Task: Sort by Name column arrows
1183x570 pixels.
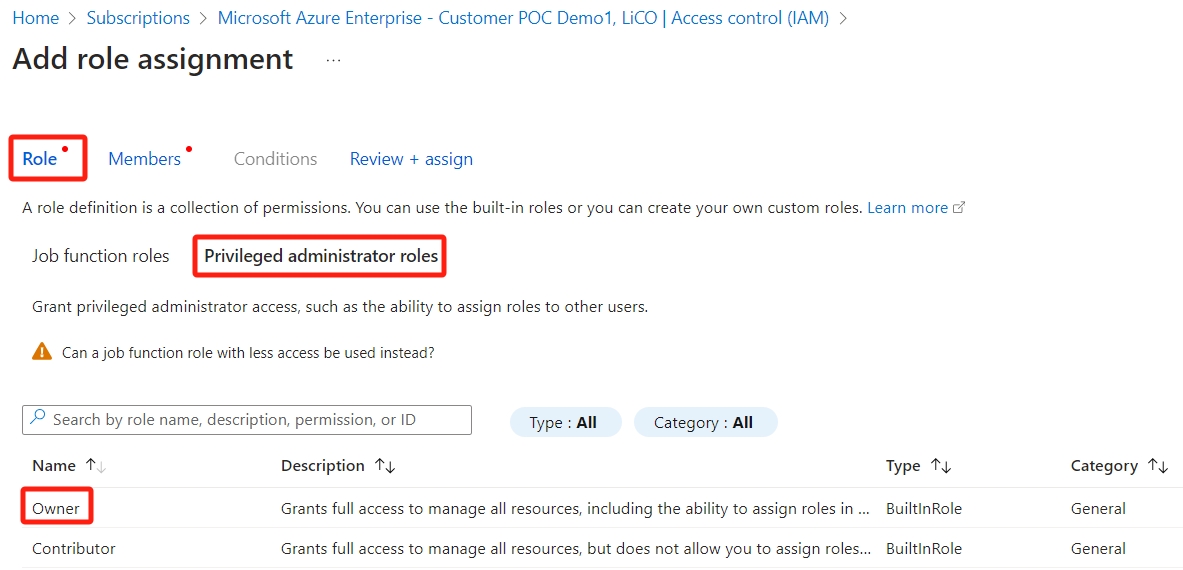Action: click(x=96, y=466)
